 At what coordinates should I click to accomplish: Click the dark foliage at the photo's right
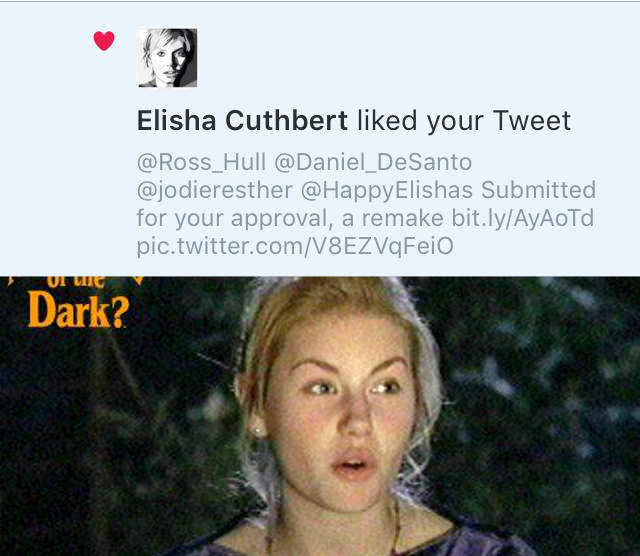click(x=551, y=408)
